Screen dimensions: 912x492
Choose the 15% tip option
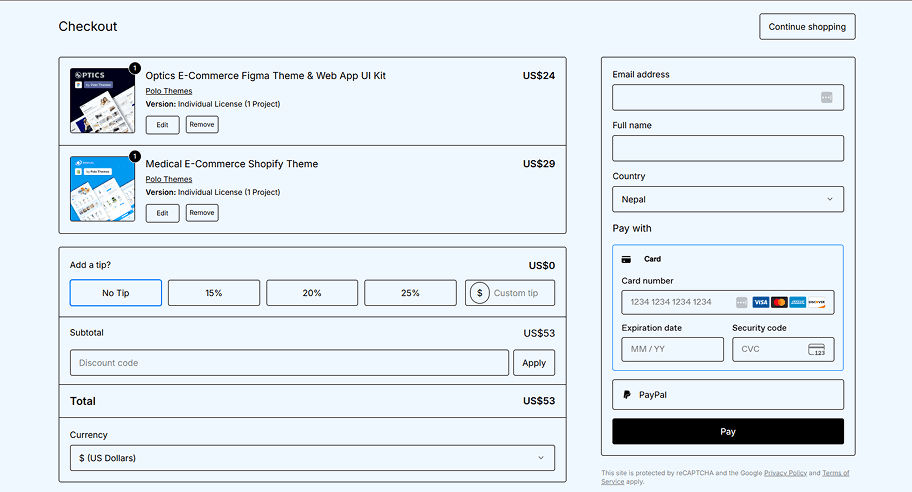(x=213, y=293)
